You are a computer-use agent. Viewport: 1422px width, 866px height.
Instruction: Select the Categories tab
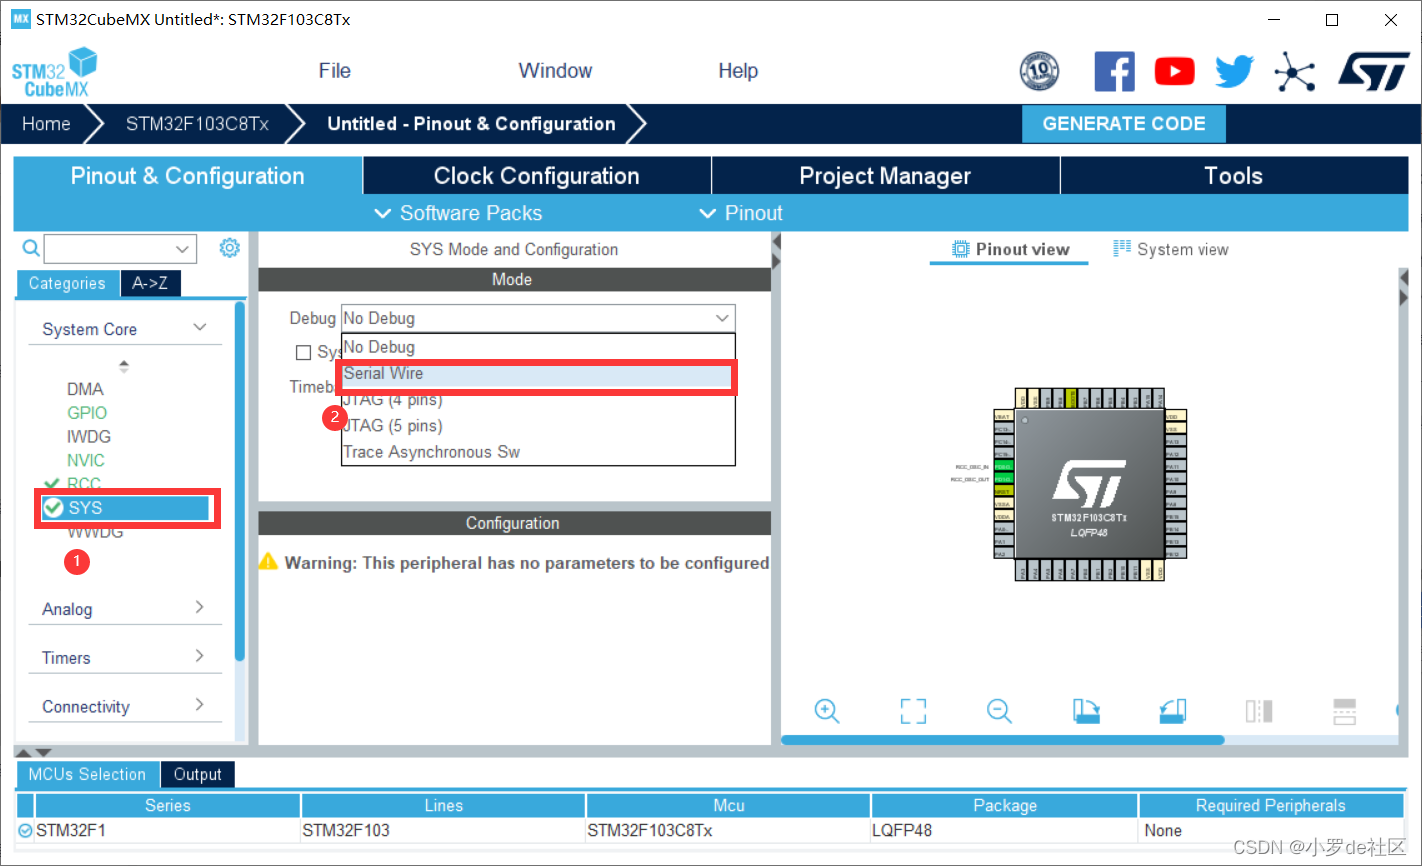tap(67, 284)
